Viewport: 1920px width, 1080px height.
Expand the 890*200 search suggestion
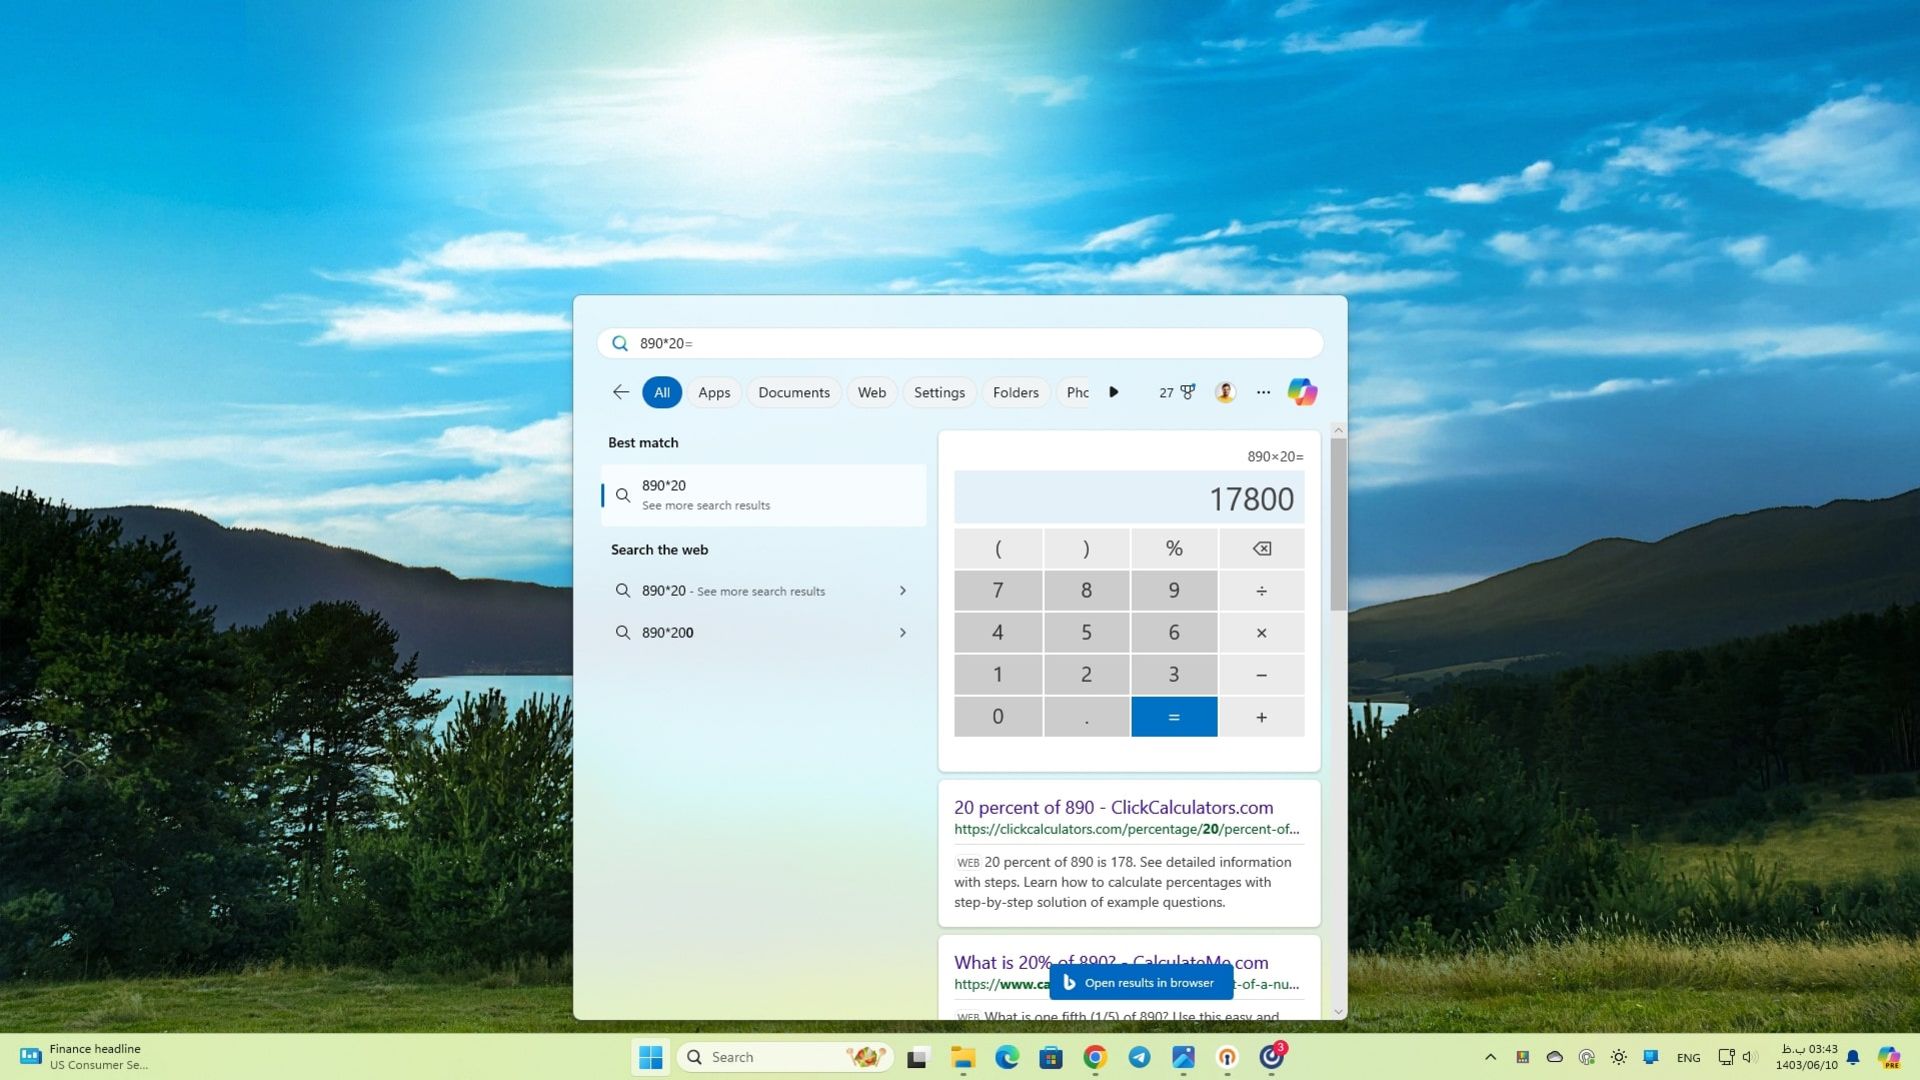(x=905, y=632)
